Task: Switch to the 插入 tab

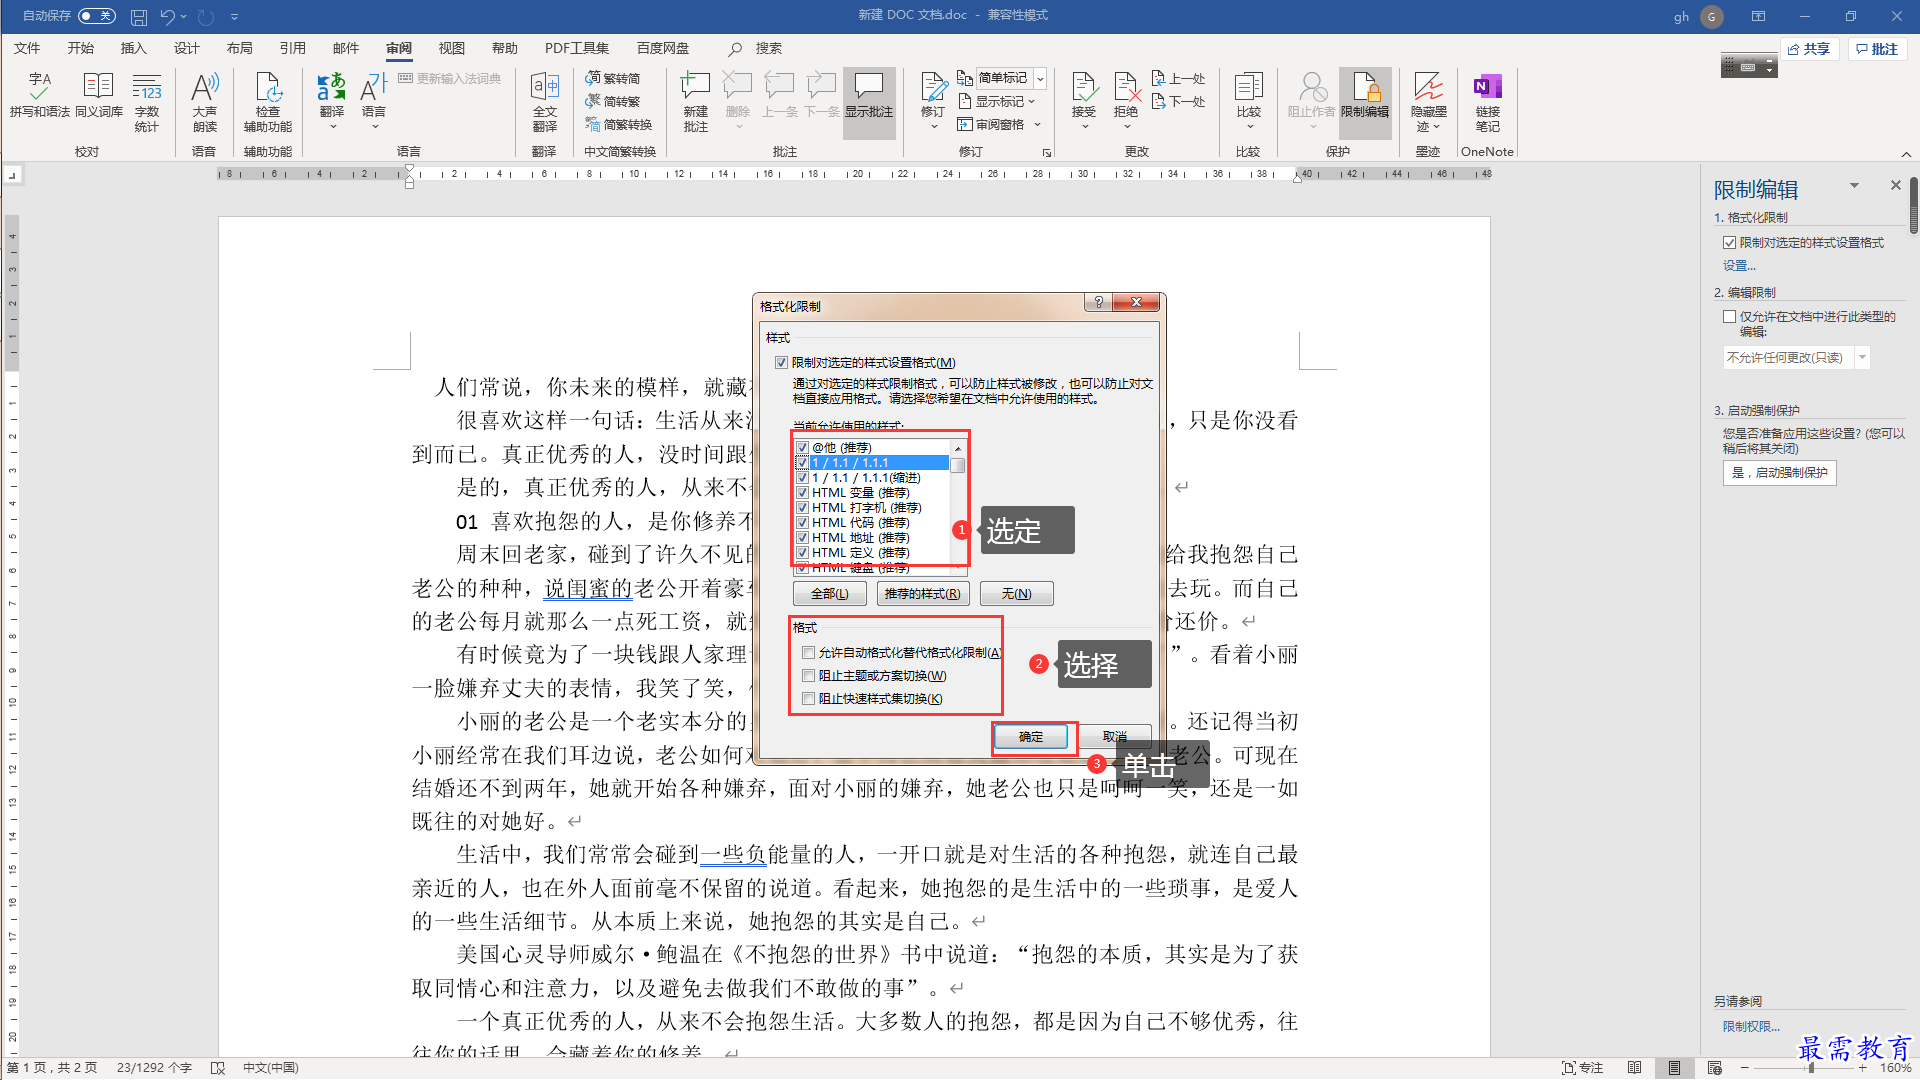Action: tap(133, 48)
